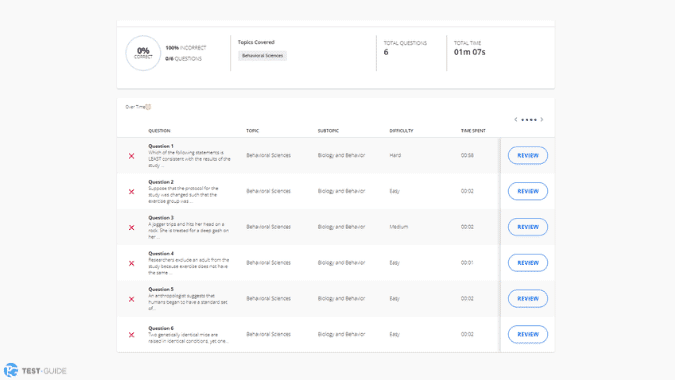Click the 0/6 Questions label
The height and width of the screenshot is (380, 675).
point(183,59)
